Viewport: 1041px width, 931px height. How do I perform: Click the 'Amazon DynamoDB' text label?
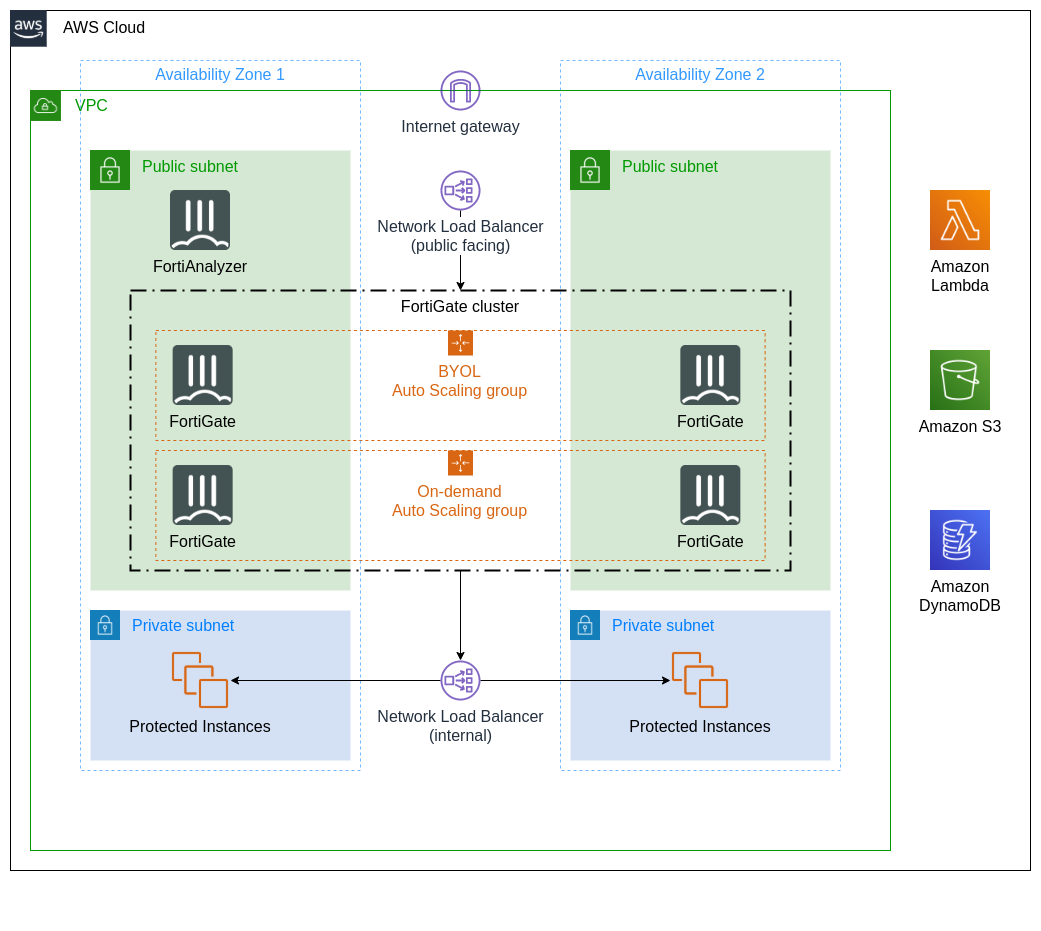[x=960, y=596]
